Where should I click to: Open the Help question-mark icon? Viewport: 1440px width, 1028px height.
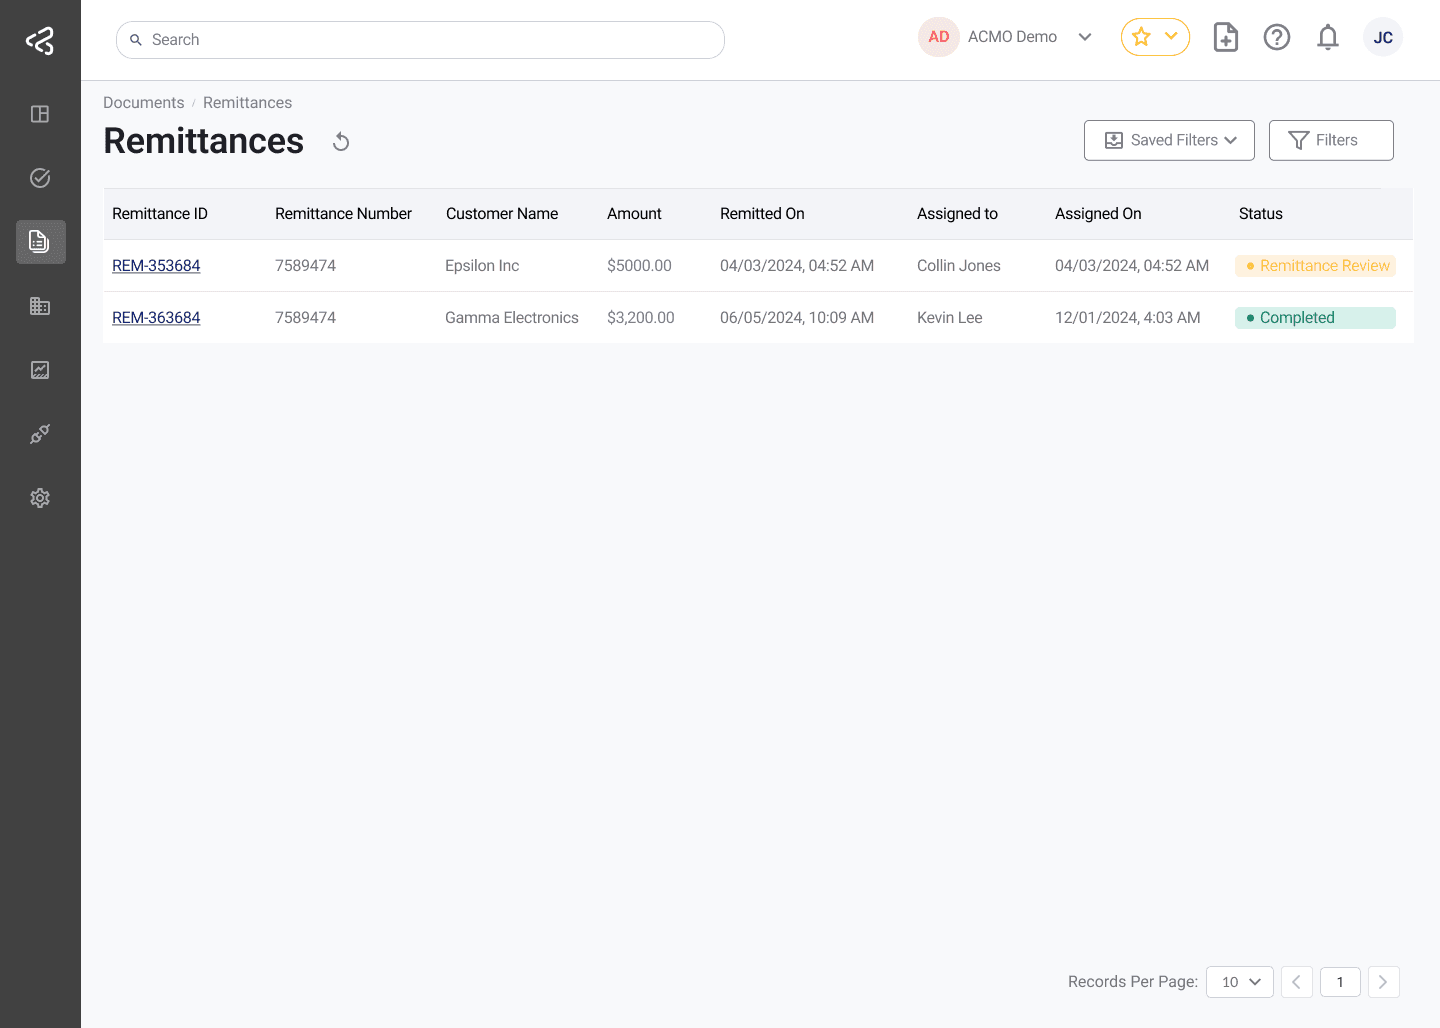tap(1277, 37)
